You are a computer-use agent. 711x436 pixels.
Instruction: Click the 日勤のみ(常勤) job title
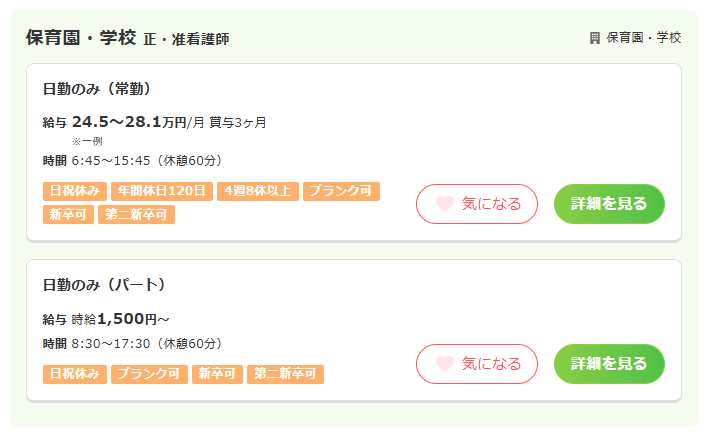pos(97,89)
